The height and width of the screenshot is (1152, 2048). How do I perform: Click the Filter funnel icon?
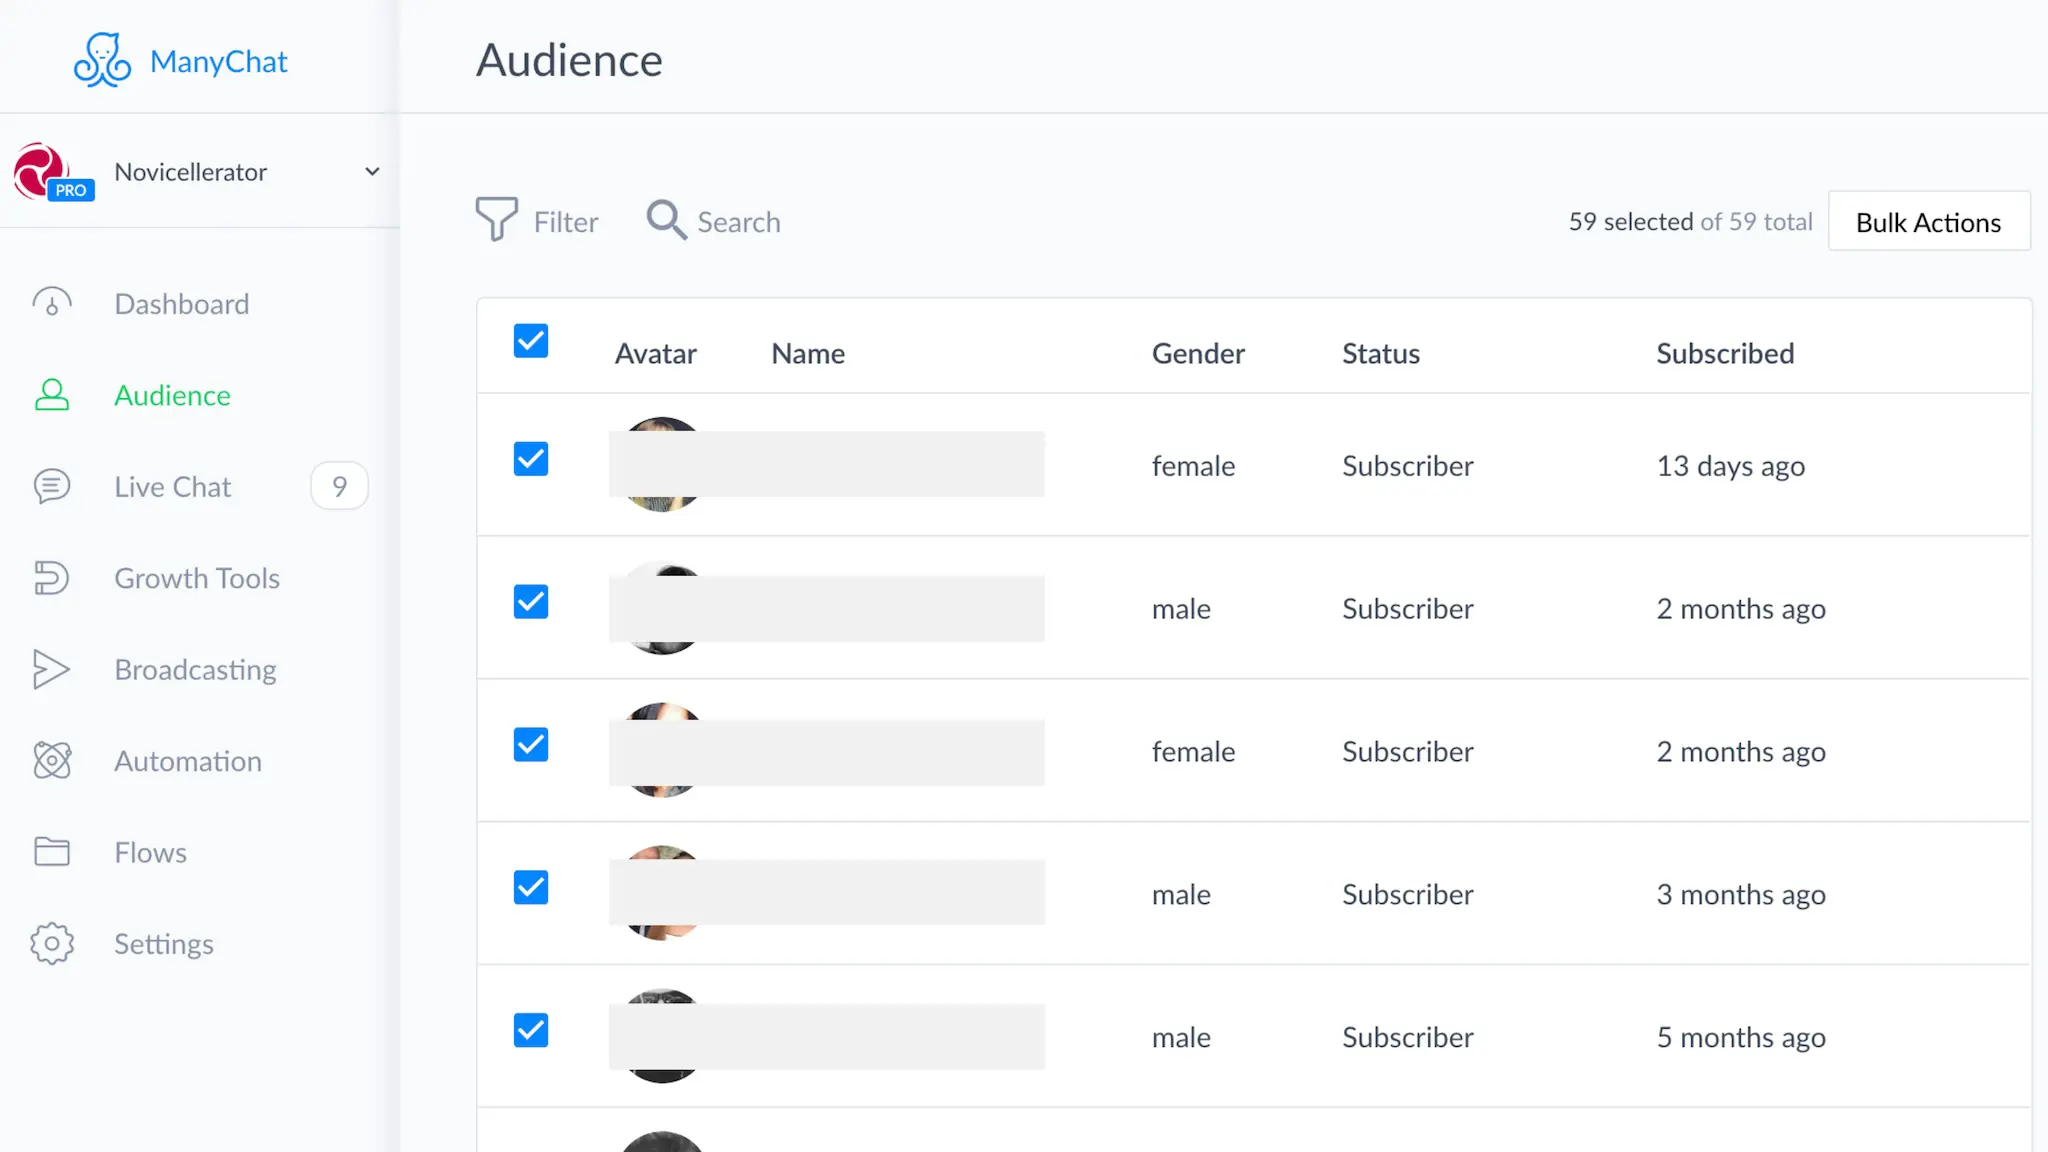coord(496,219)
